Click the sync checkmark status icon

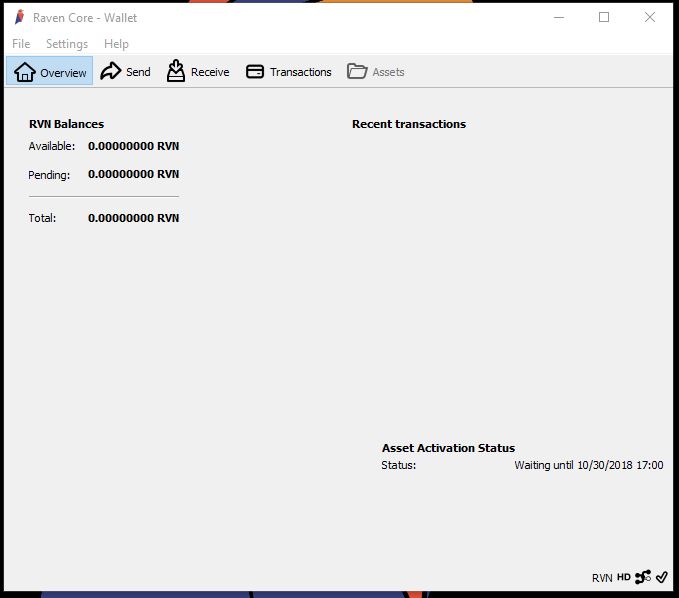tap(661, 577)
